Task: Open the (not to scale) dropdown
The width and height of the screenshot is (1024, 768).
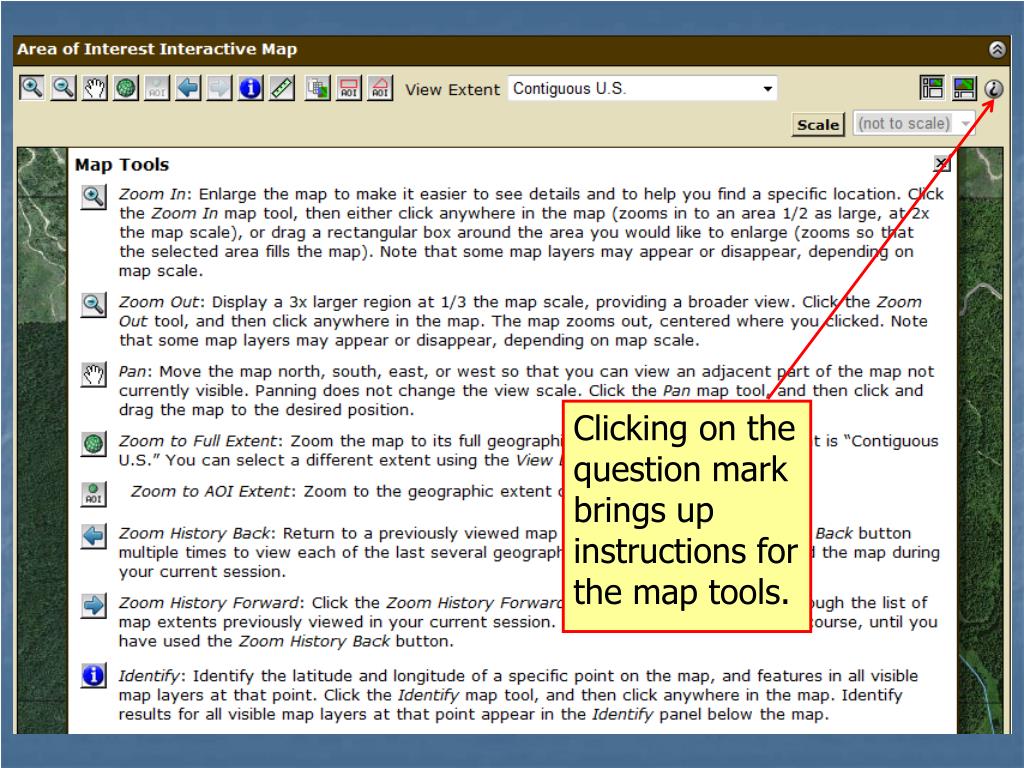Action: coord(914,123)
